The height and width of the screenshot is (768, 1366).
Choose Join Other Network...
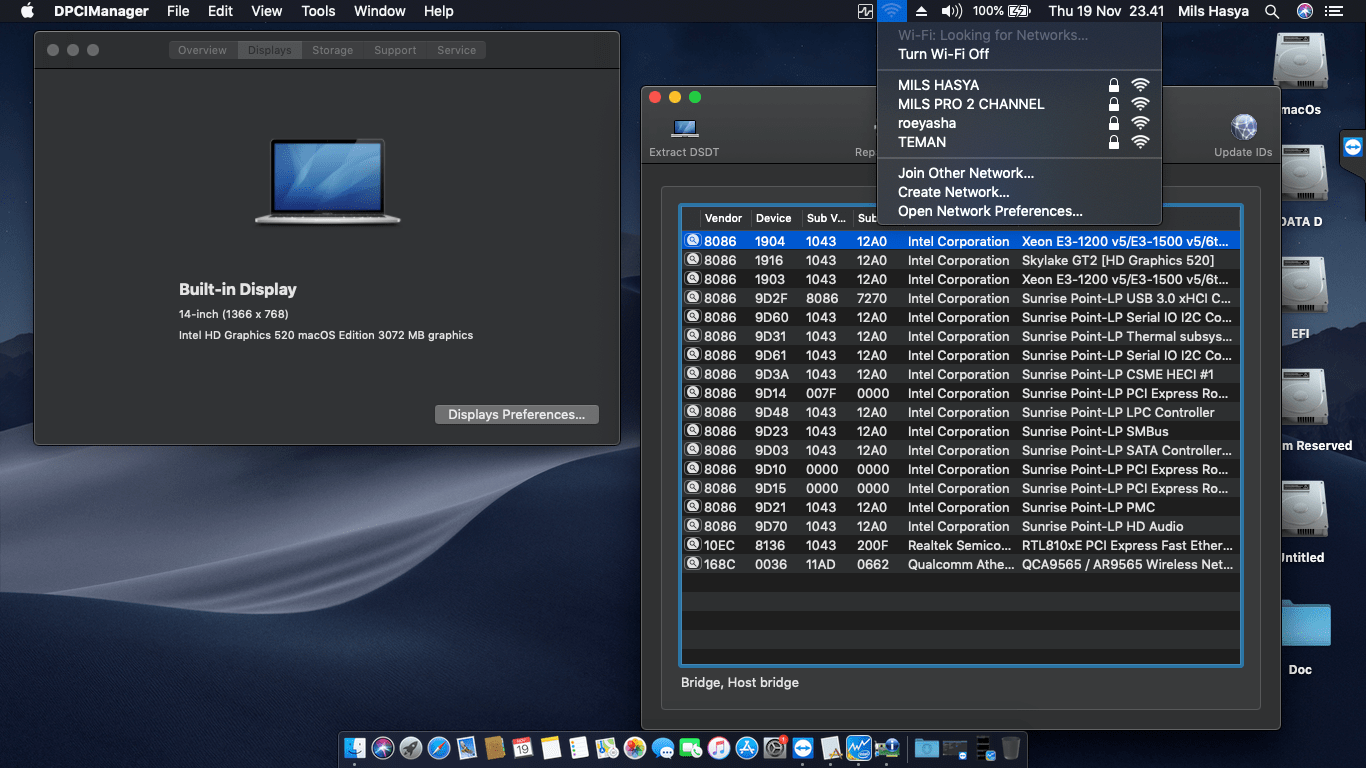[x=1019, y=173]
